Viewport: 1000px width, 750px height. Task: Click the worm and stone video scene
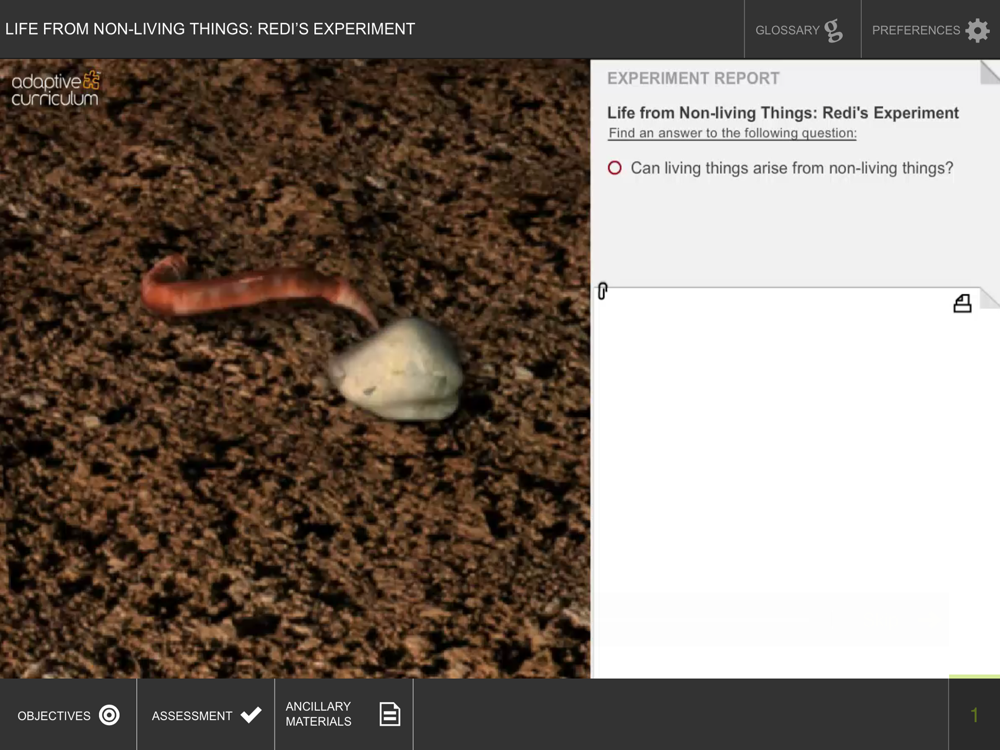[295, 369]
